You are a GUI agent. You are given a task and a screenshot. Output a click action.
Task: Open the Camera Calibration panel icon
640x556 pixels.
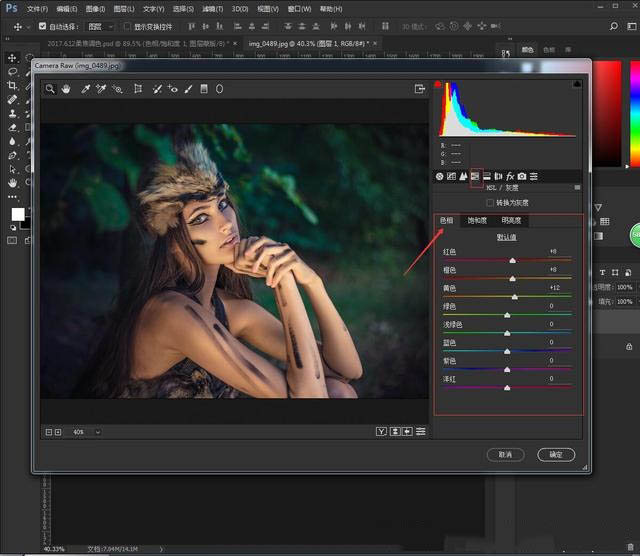tap(522, 176)
